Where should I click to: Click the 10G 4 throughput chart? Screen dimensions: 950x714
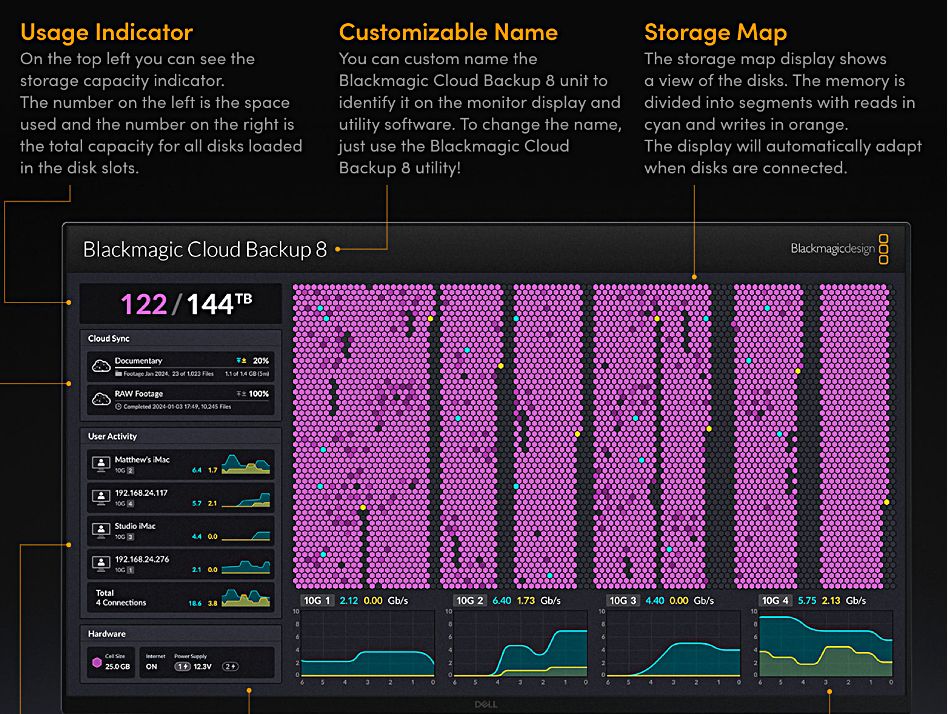point(826,644)
